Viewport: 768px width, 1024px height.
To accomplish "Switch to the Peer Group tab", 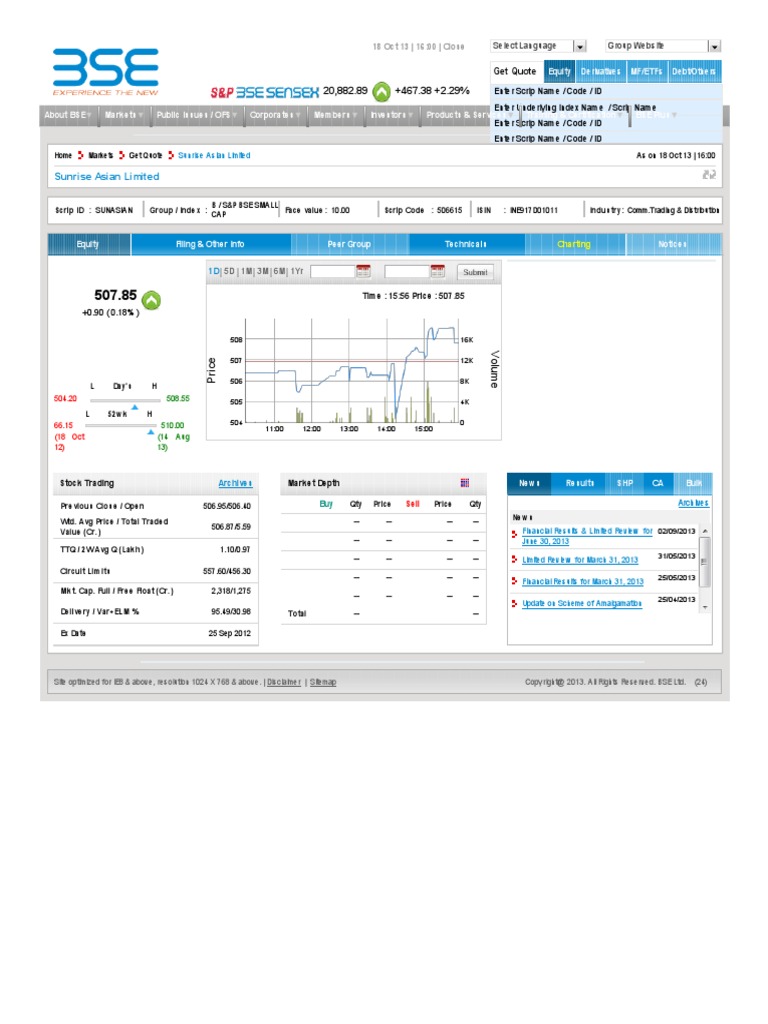I will coord(349,244).
